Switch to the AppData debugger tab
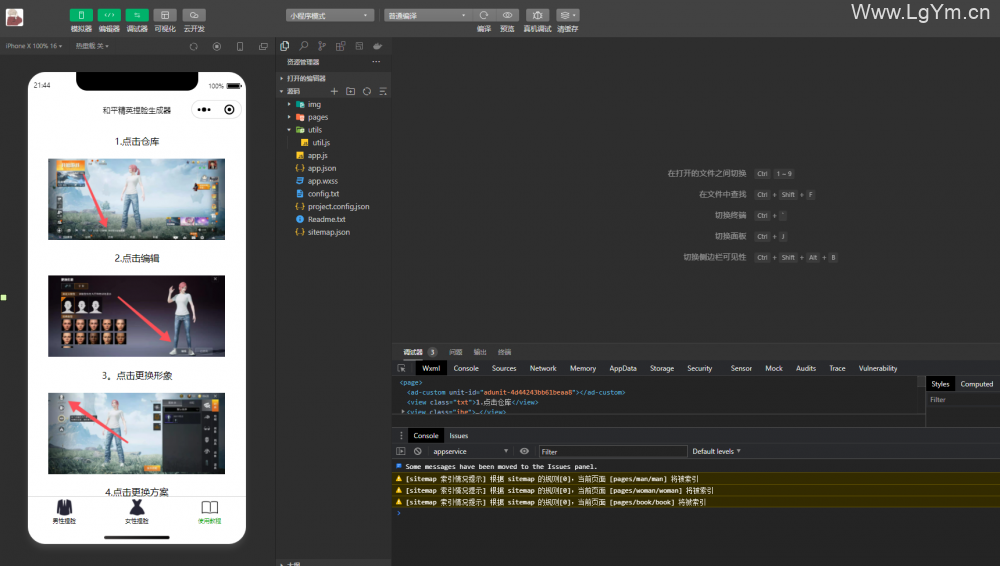The image size is (1000, 566). 622,368
